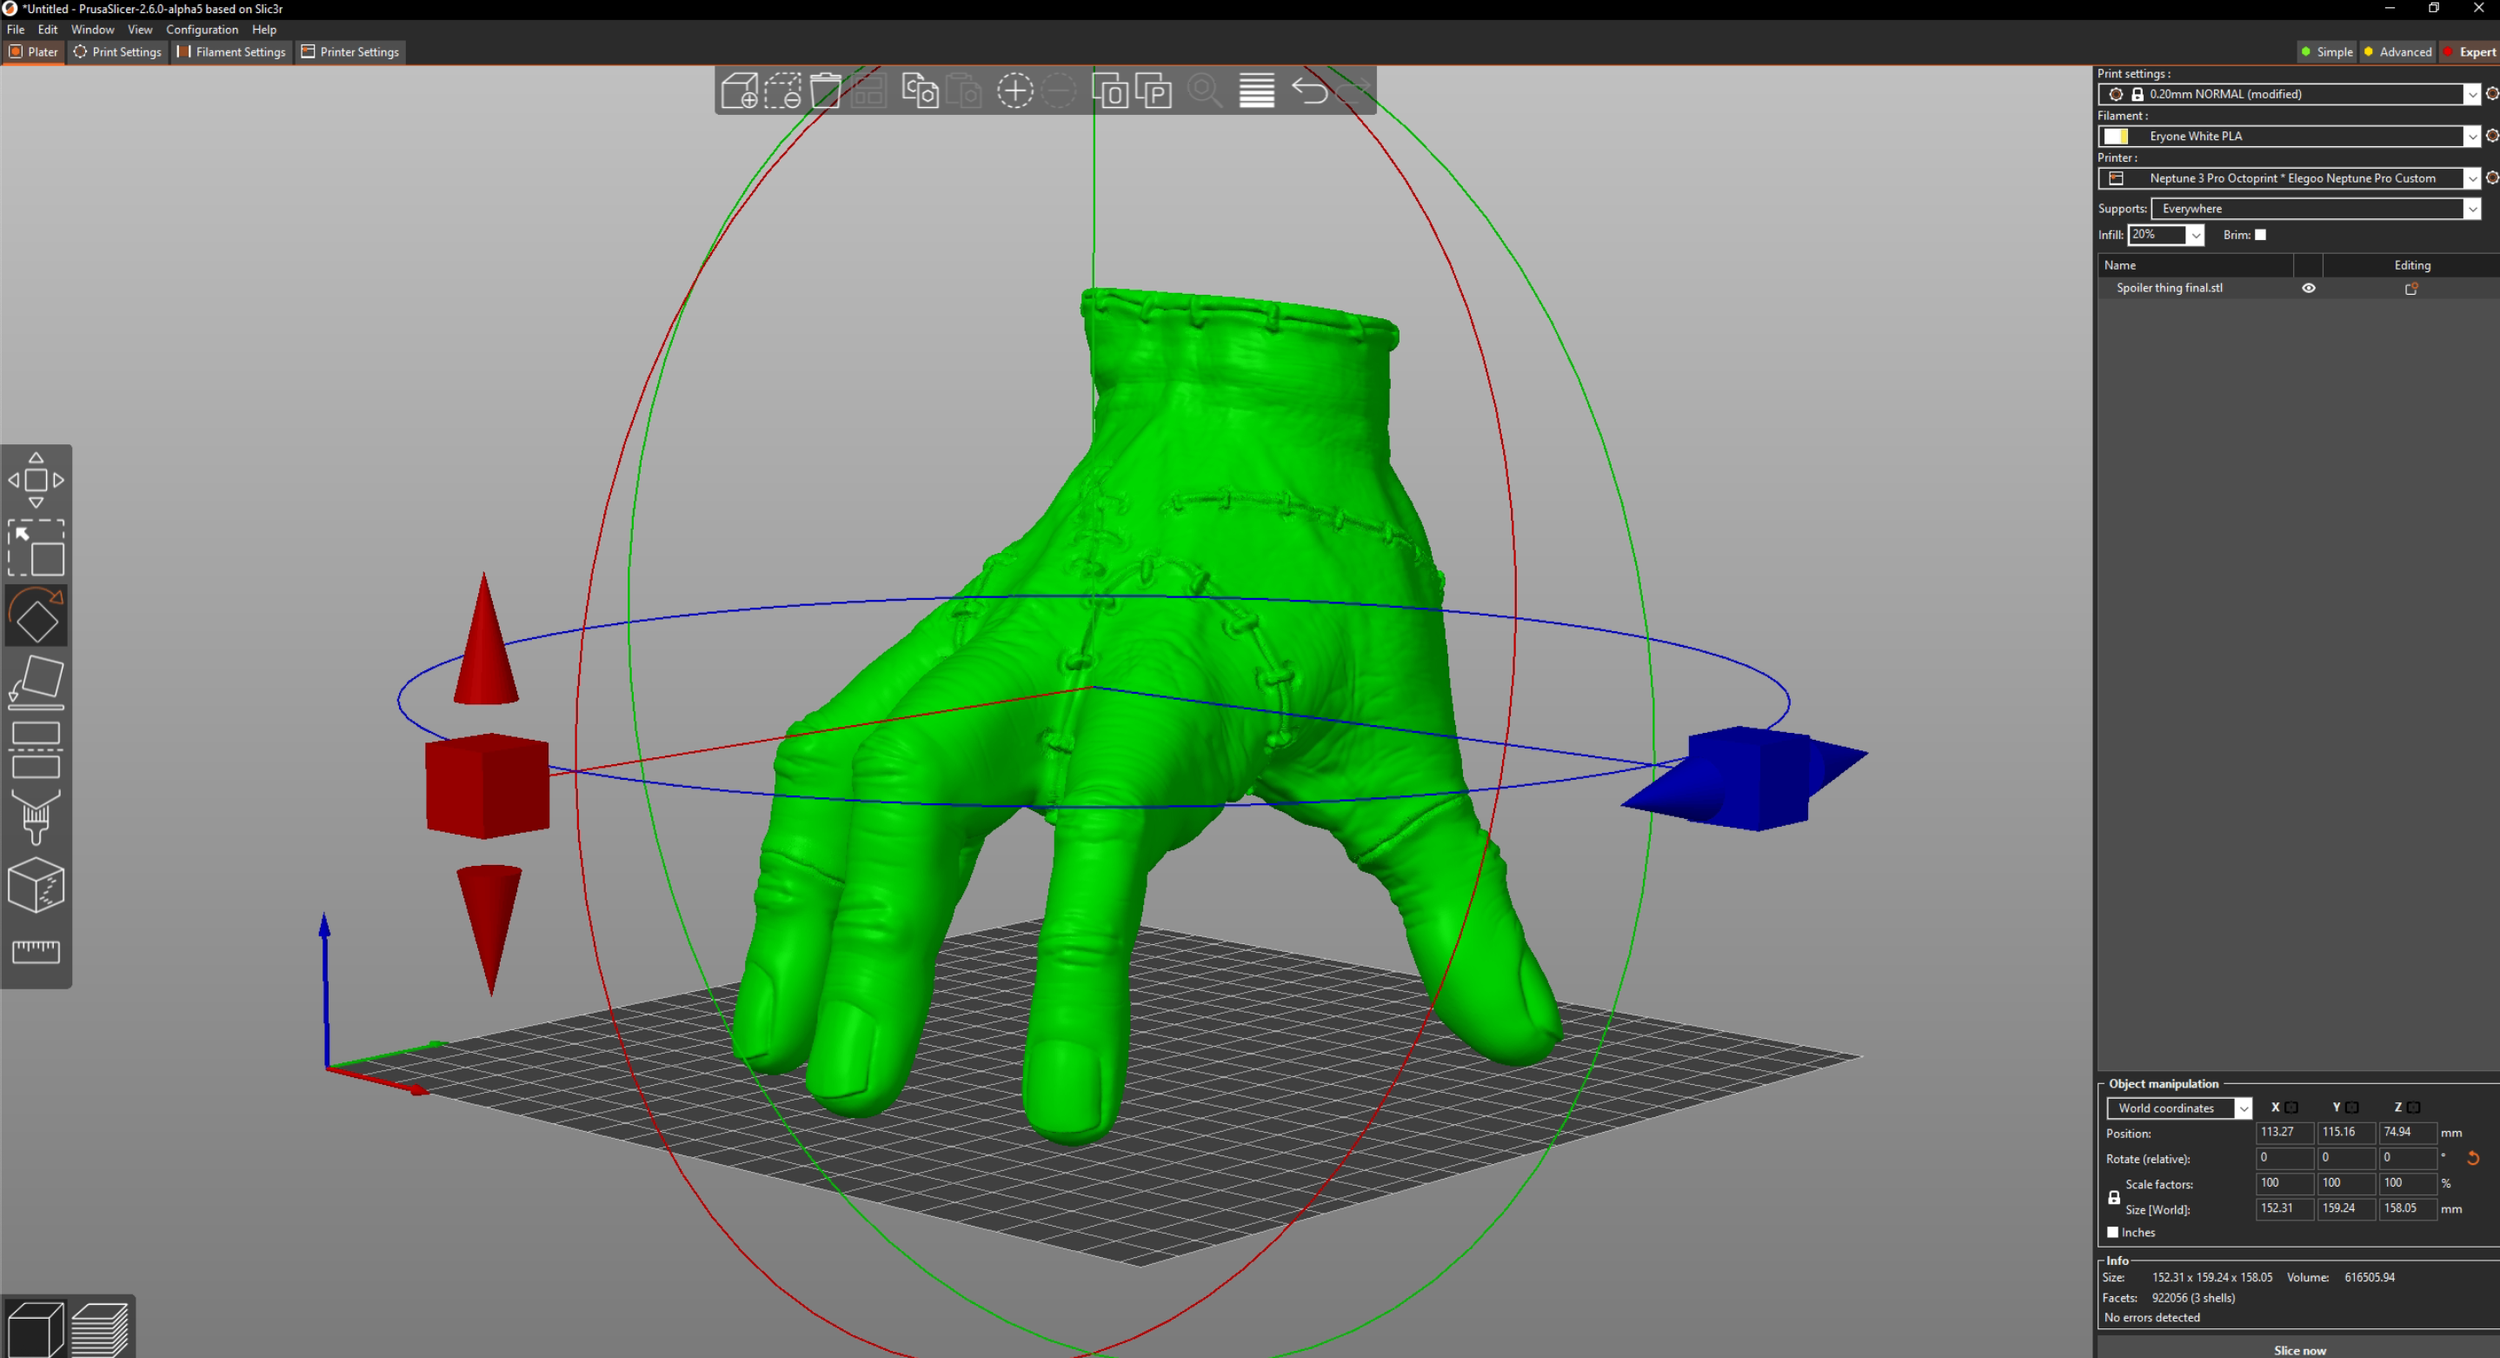Click the Undo arrow icon
The width and height of the screenshot is (2500, 1358).
coord(1310,91)
